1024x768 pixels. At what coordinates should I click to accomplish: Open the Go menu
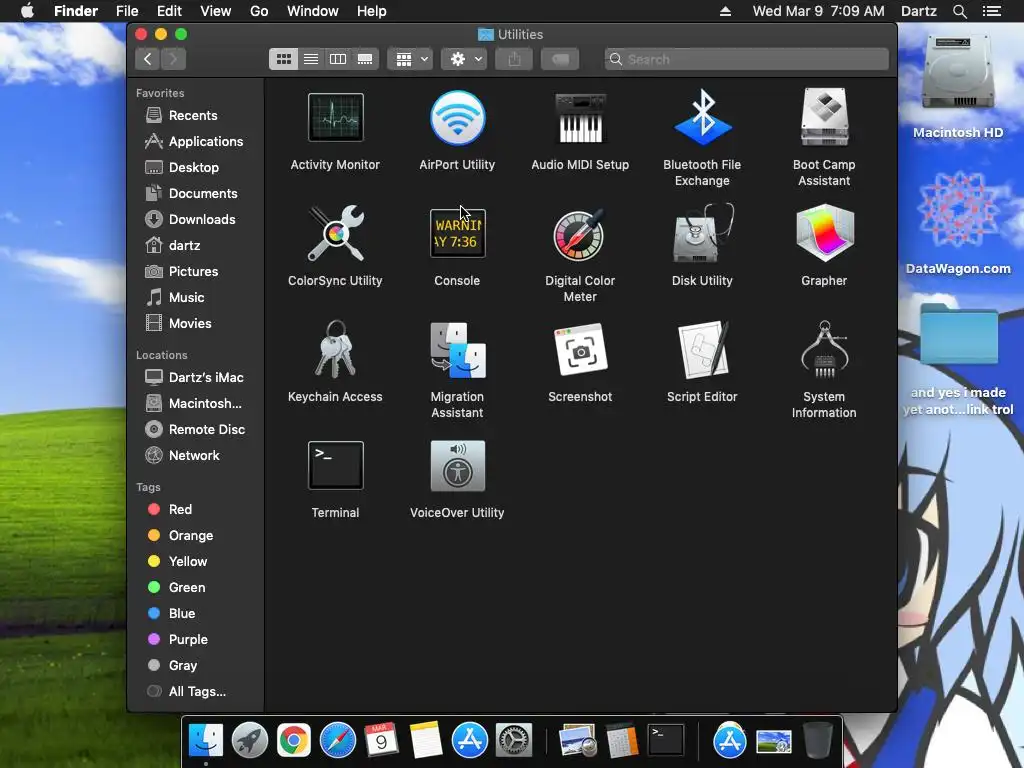click(259, 11)
